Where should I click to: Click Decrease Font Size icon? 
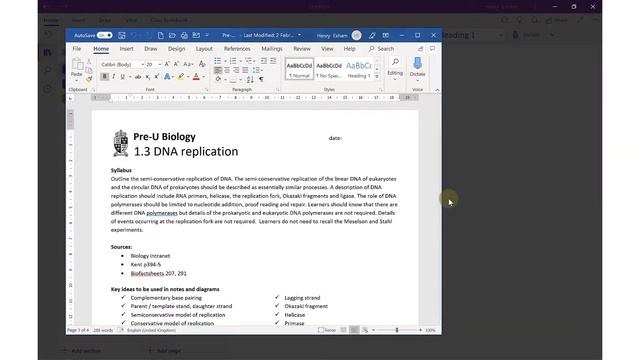click(176, 64)
